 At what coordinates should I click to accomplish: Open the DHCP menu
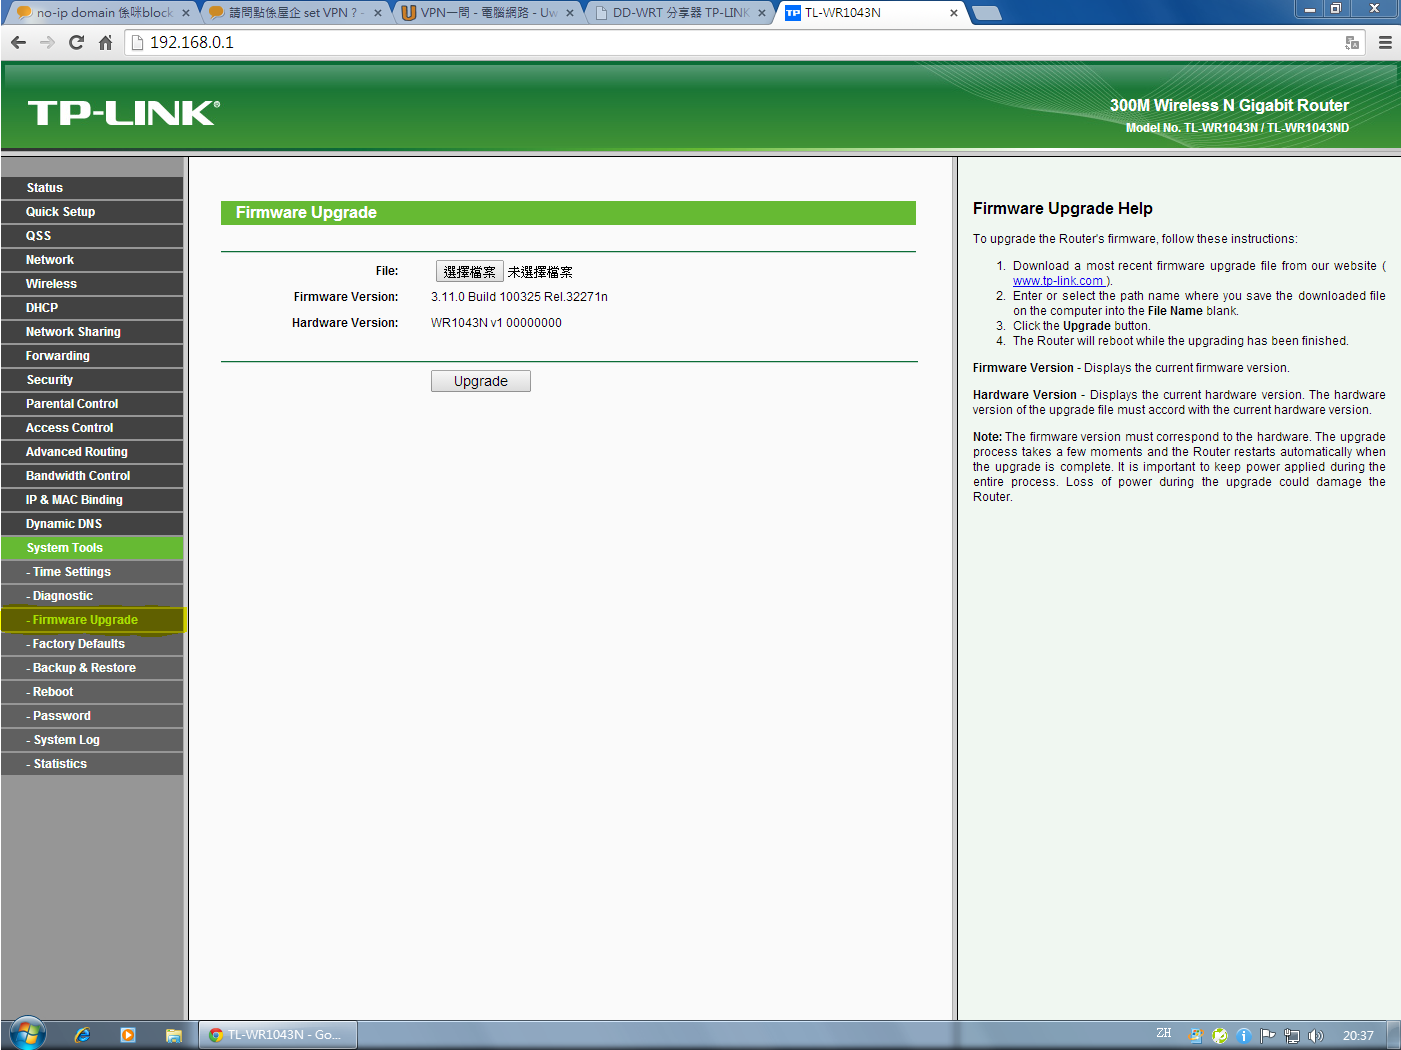point(92,308)
